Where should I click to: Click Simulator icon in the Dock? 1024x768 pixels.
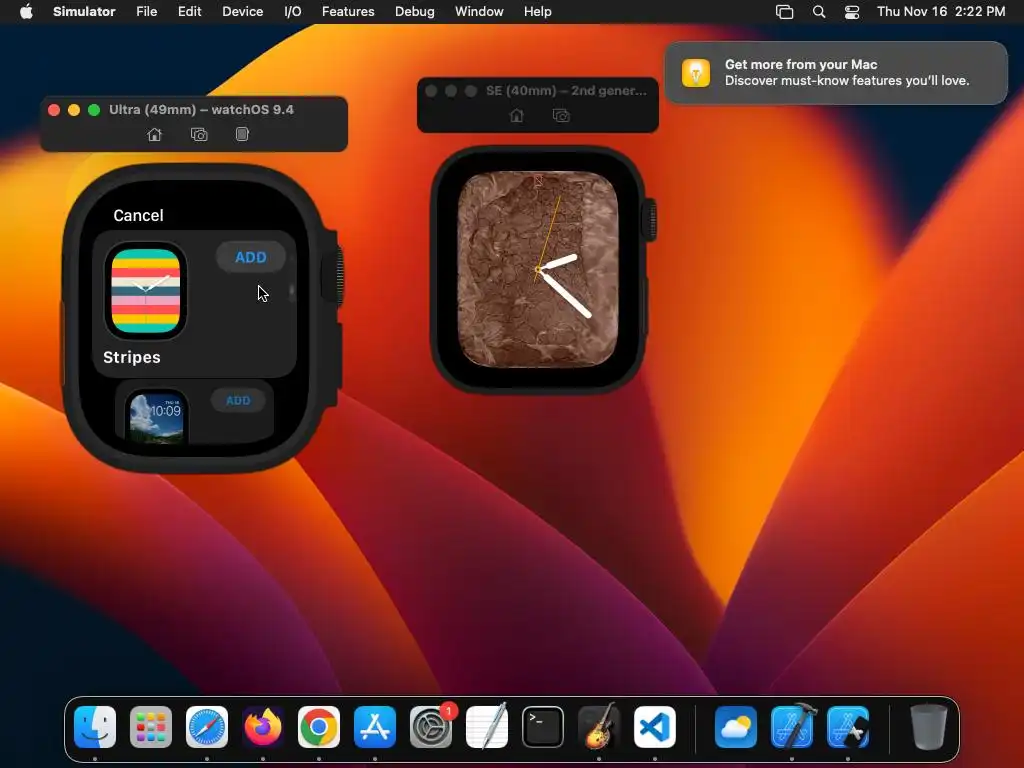tap(848, 727)
